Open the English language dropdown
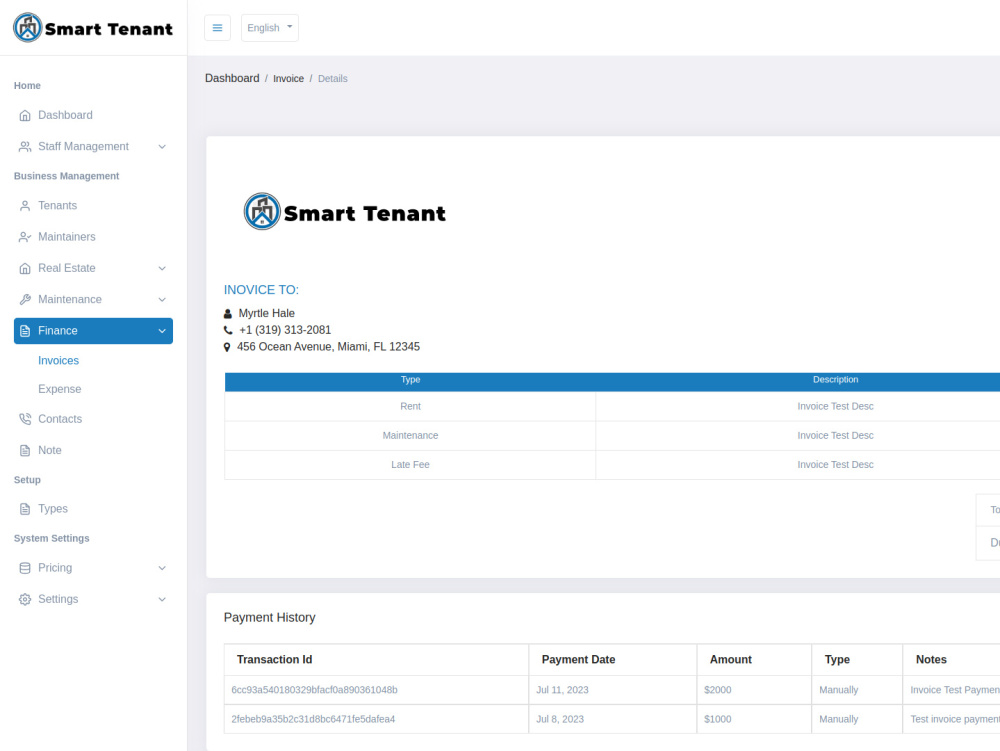 [270, 28]
